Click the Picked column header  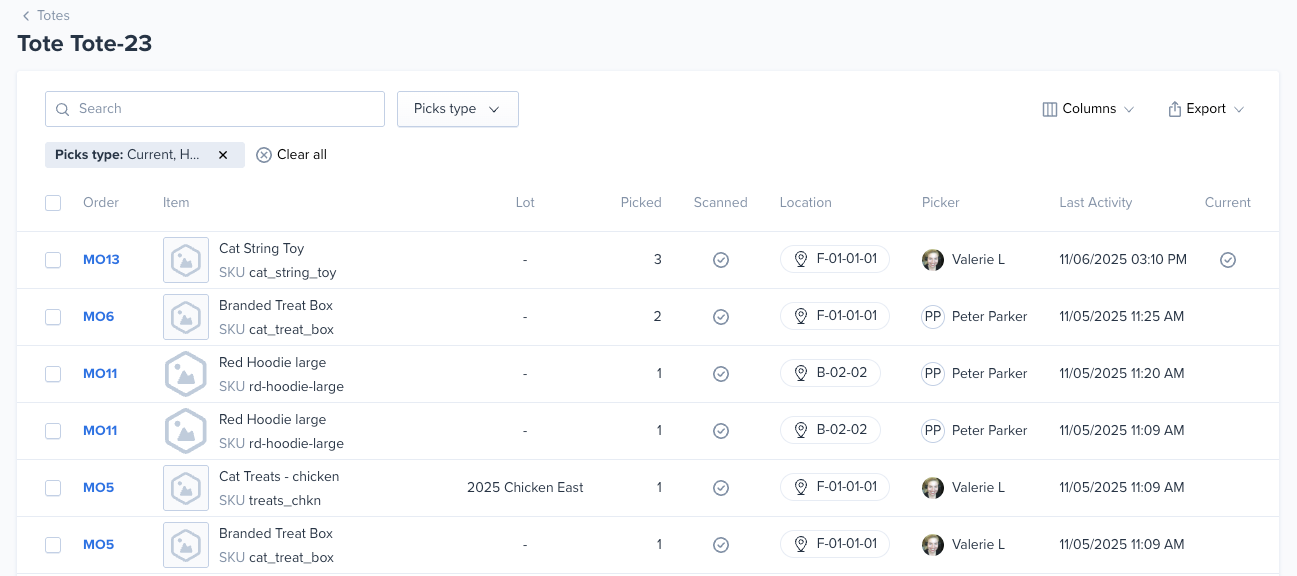640,203
